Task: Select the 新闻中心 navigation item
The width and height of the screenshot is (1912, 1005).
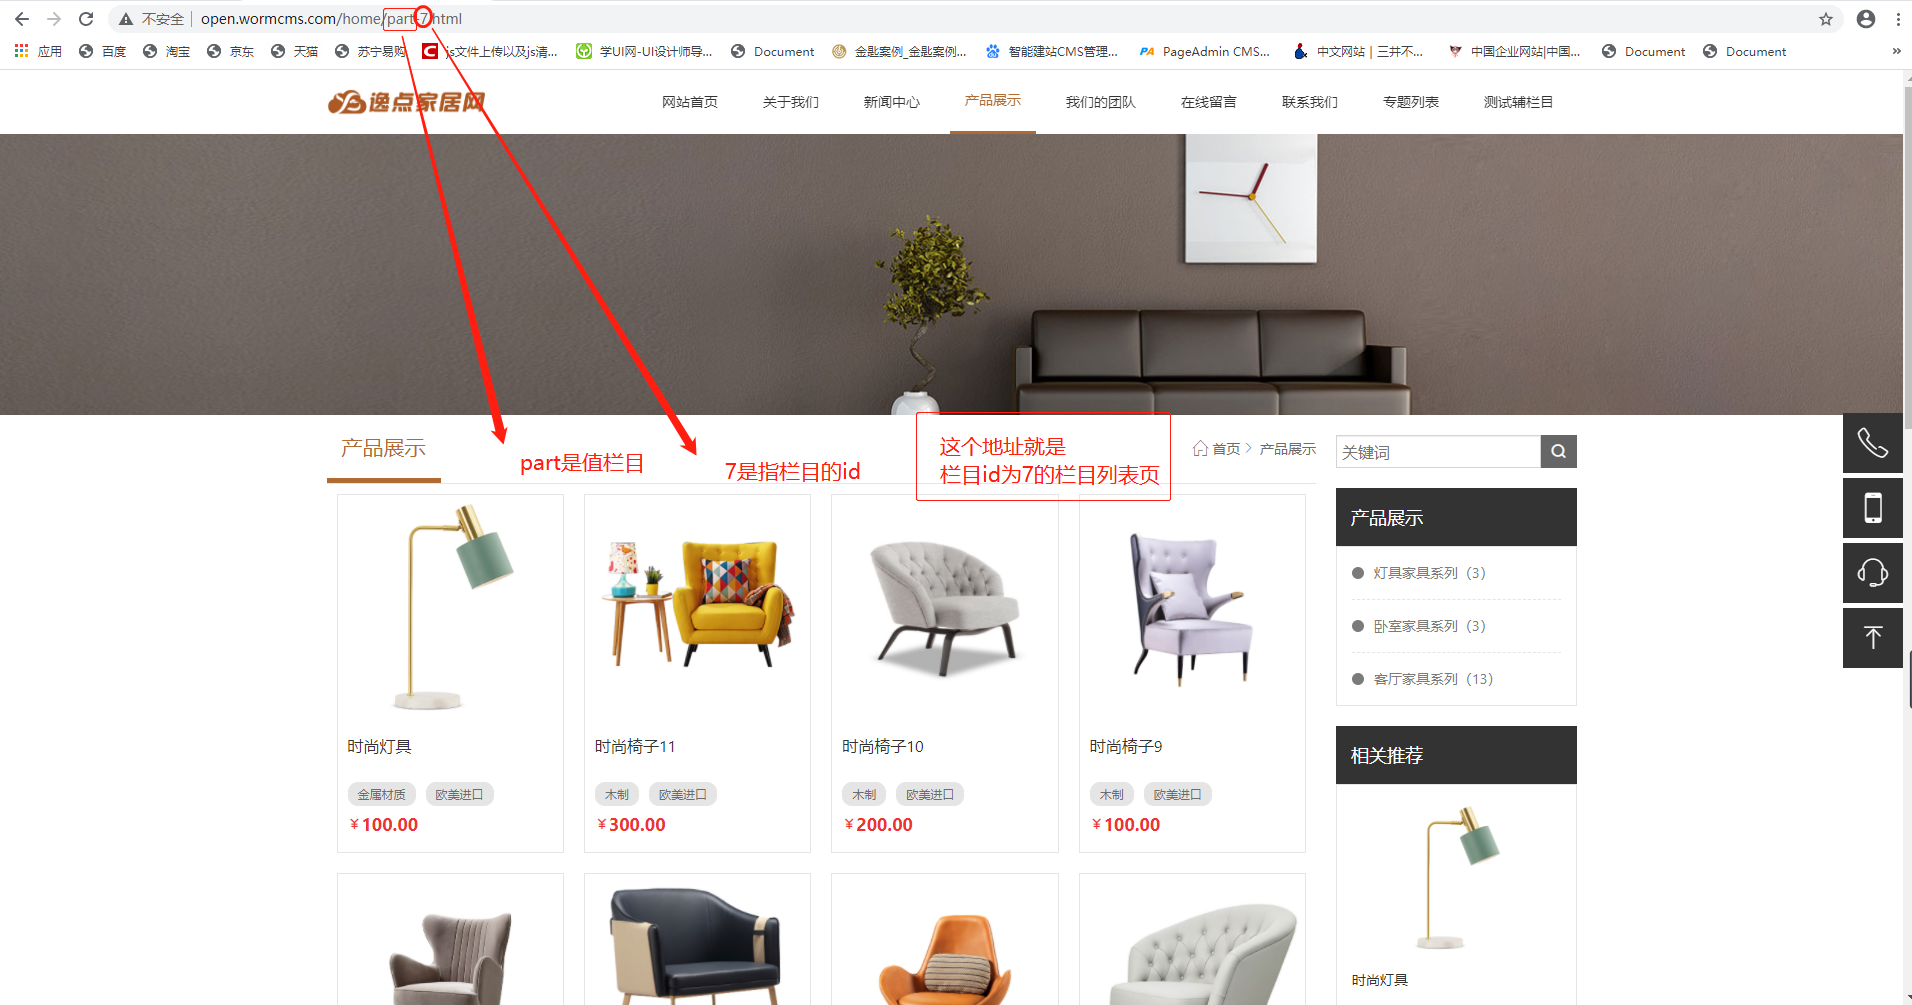Action: click(891, 102)
